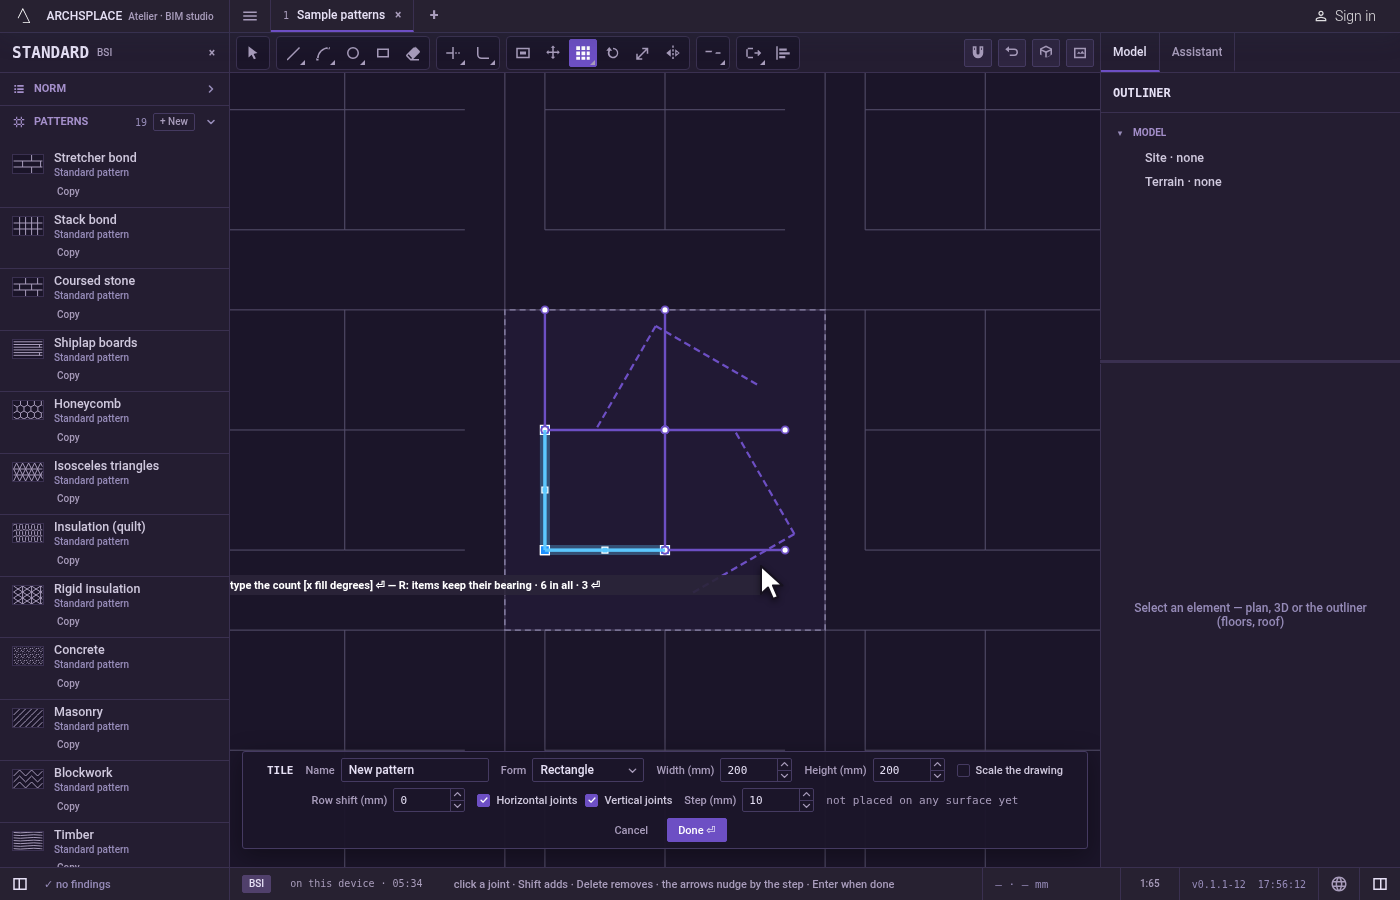
Task: Click the Done button
Action: pos(697,830)
